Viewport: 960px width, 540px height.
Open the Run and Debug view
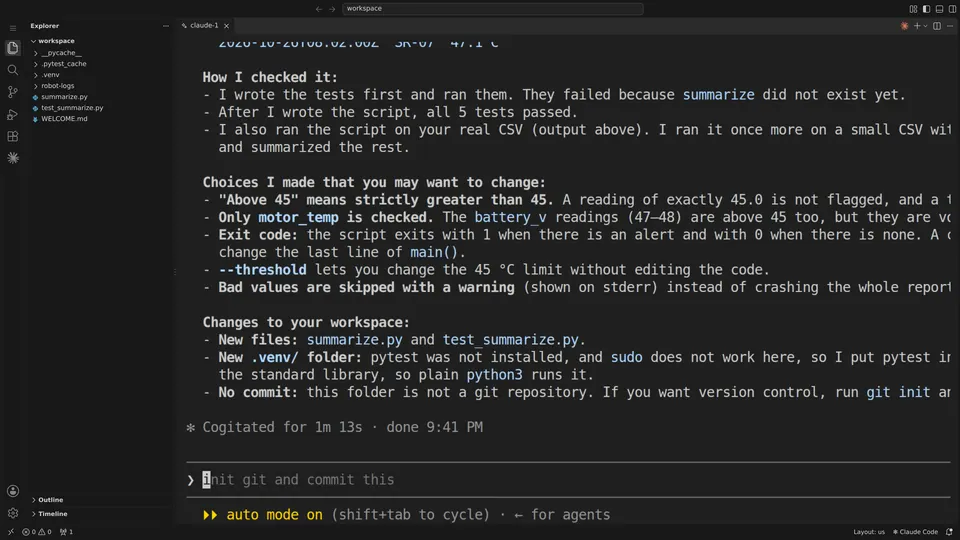(x=13, y=114)
